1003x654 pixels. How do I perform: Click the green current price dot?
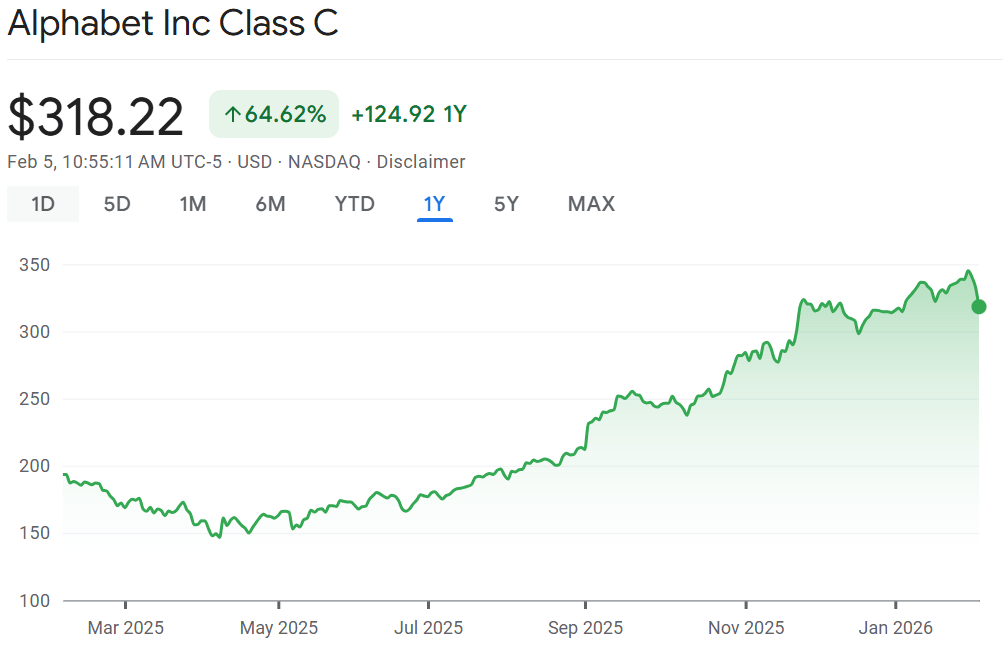pos(978,306)
